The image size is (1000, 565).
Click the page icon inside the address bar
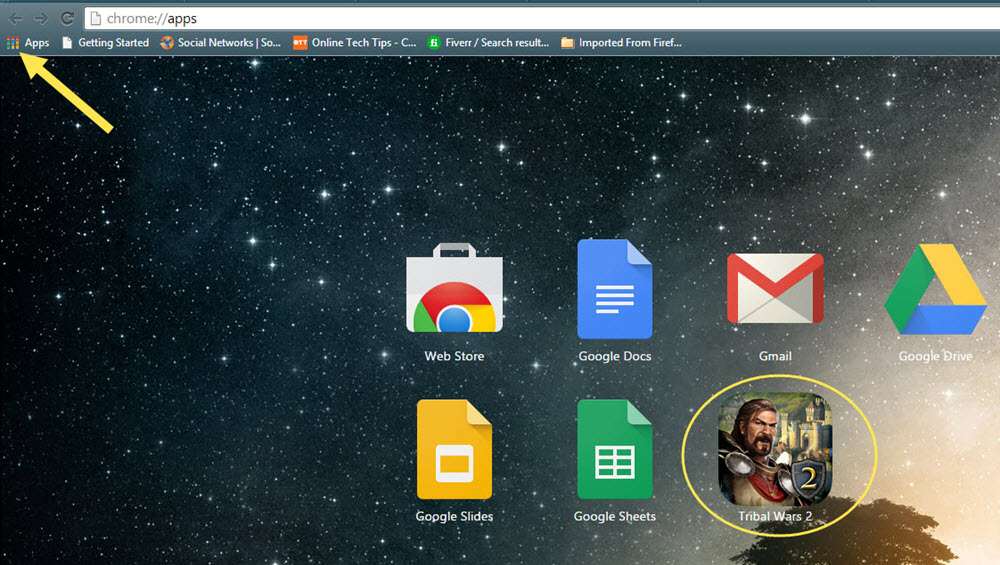(96, 18)
